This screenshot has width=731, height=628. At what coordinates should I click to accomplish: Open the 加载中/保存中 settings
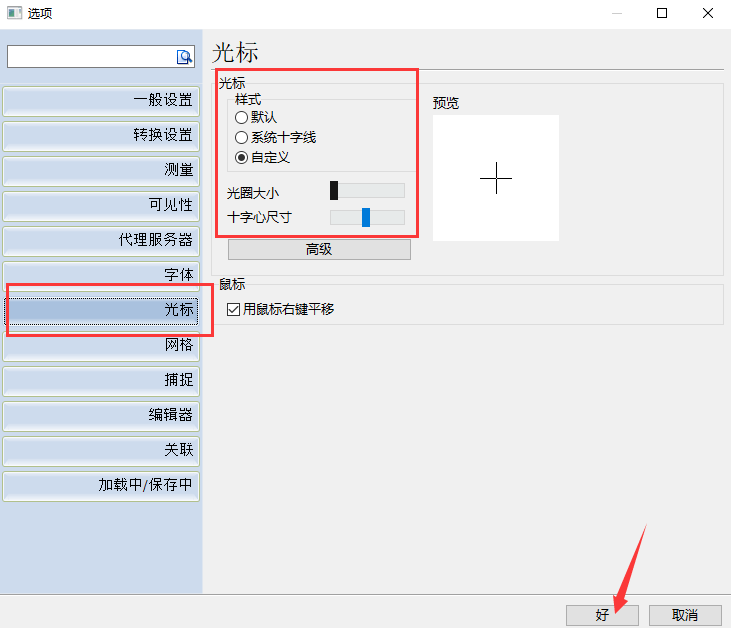coord(100,486)
